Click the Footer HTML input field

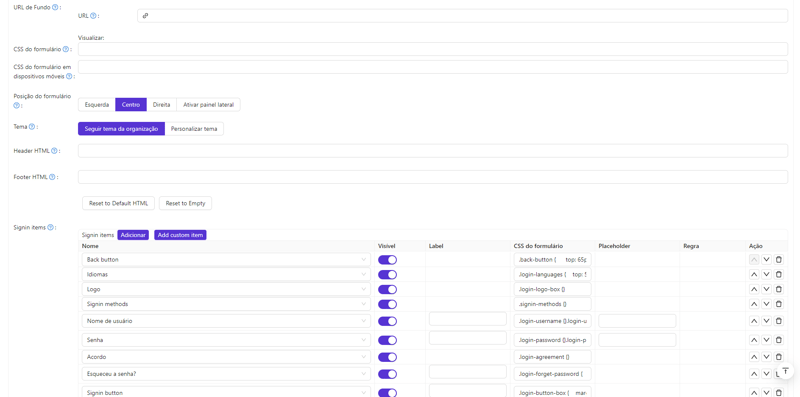(x=433, y=177)
